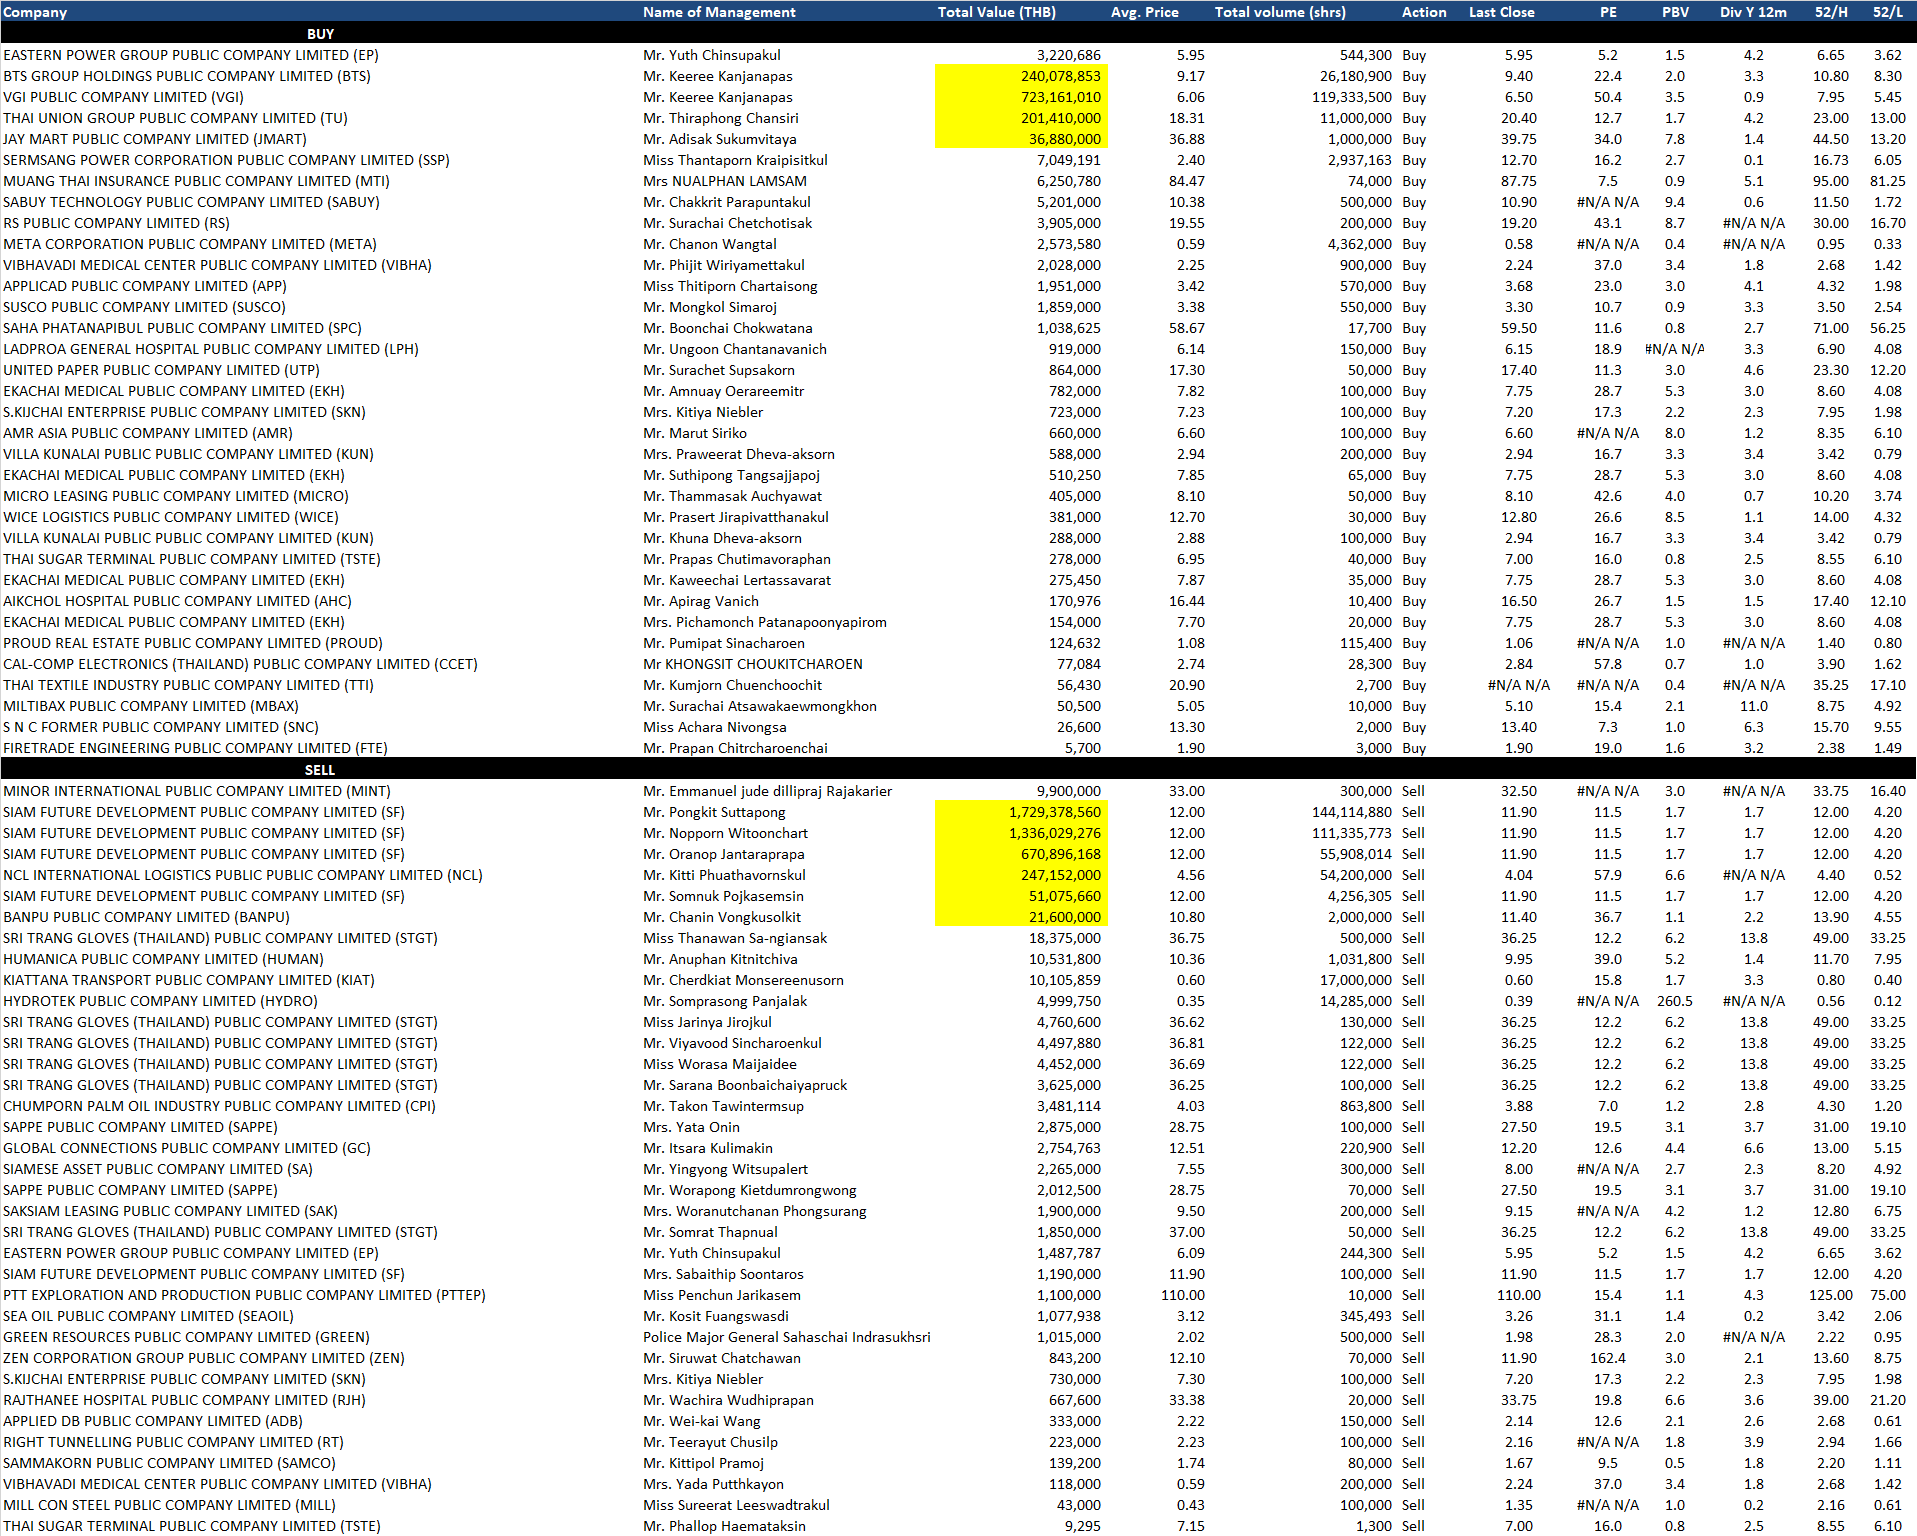This screenshot has width=1917, height=1536.
Task: Click the PTT Exploration and Production (PTTEP) cell
Action: click(244, 1295)
